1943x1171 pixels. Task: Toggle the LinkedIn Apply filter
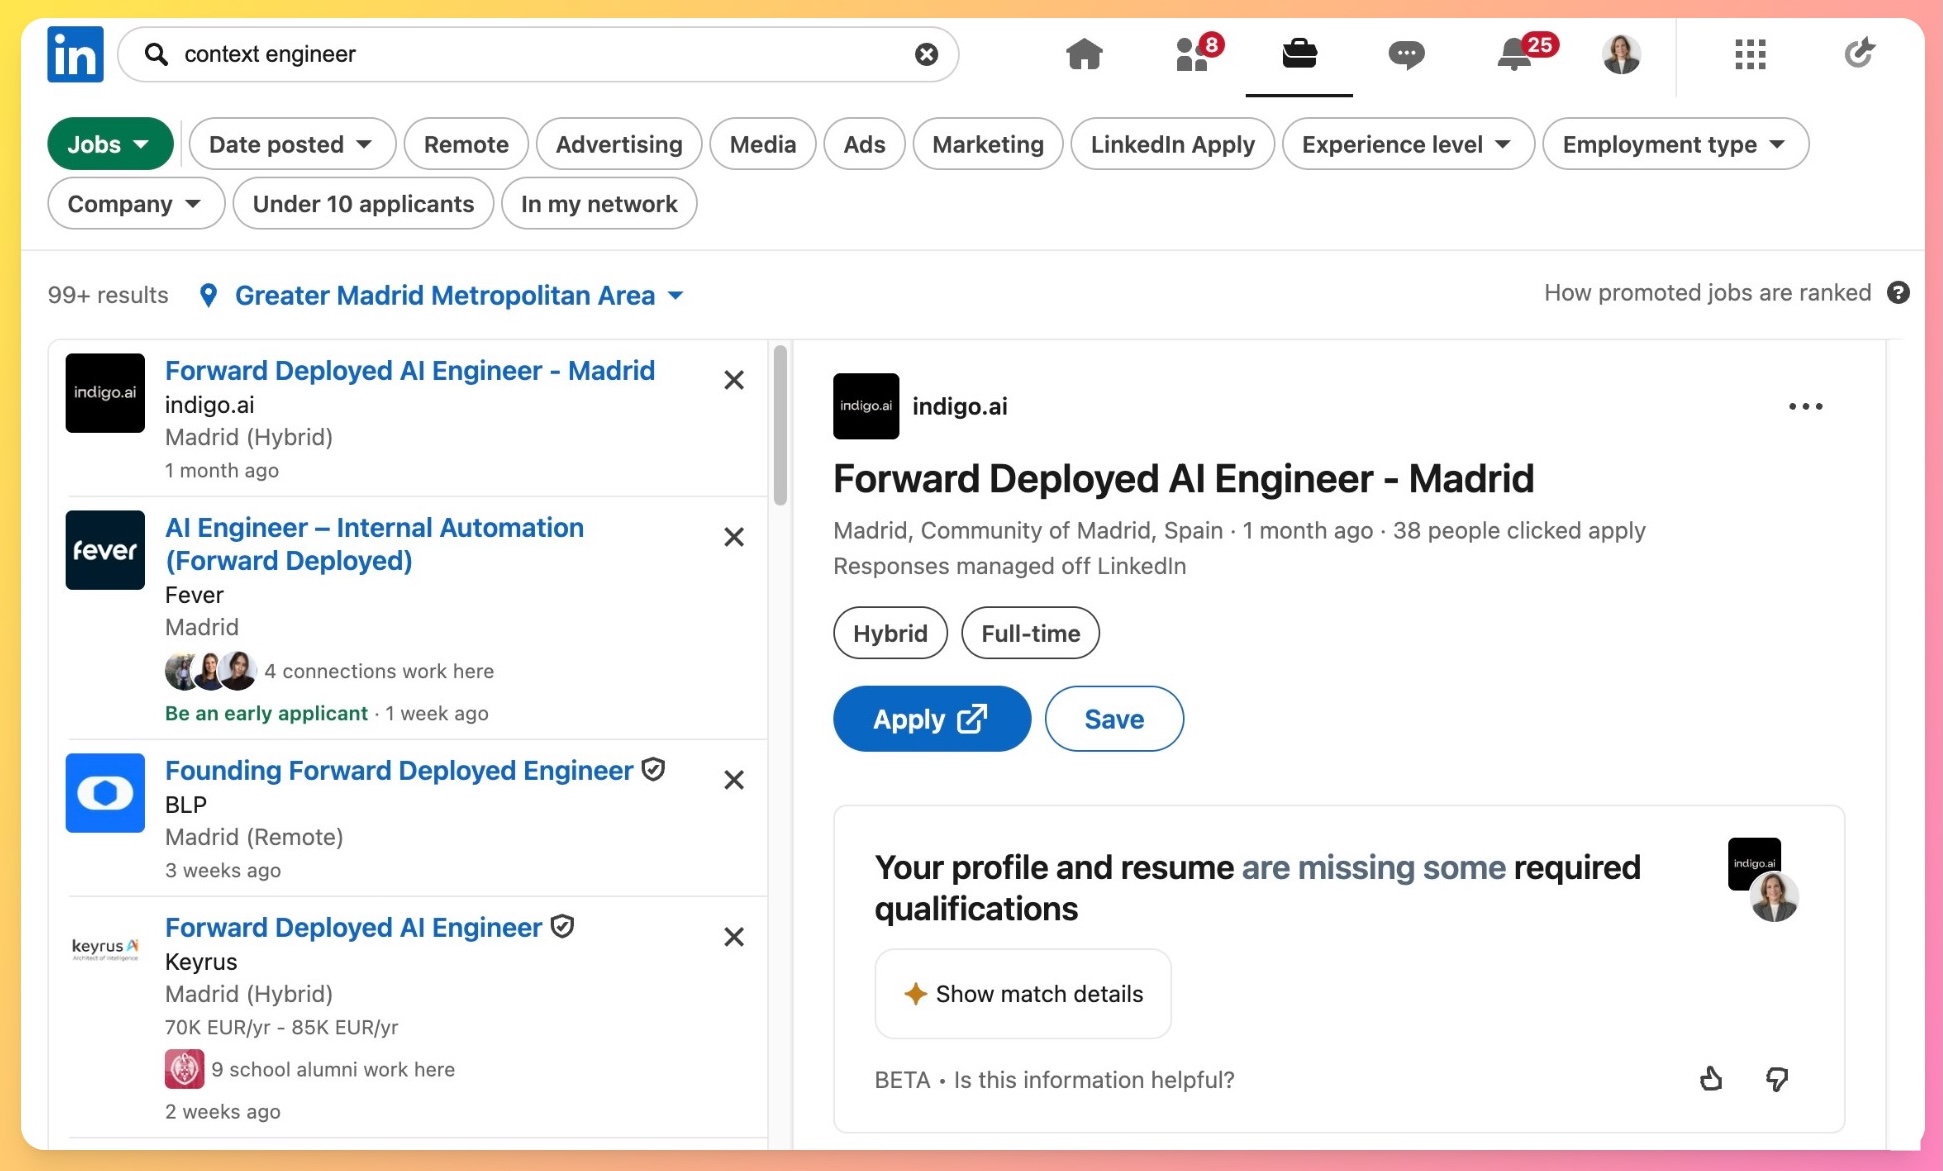click(x=1172, y=144)
